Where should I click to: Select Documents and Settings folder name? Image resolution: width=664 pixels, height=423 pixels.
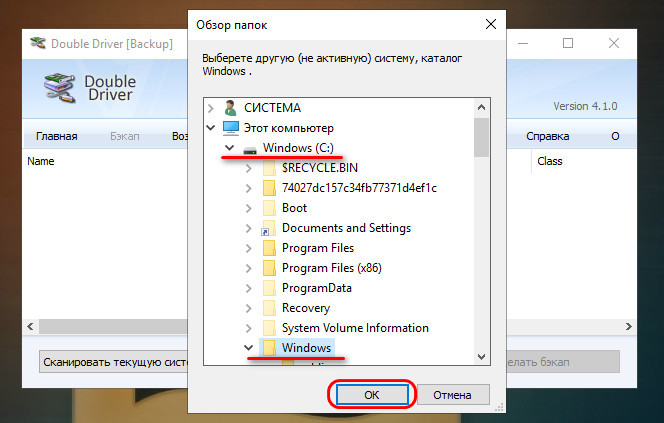tap(346, 228)
